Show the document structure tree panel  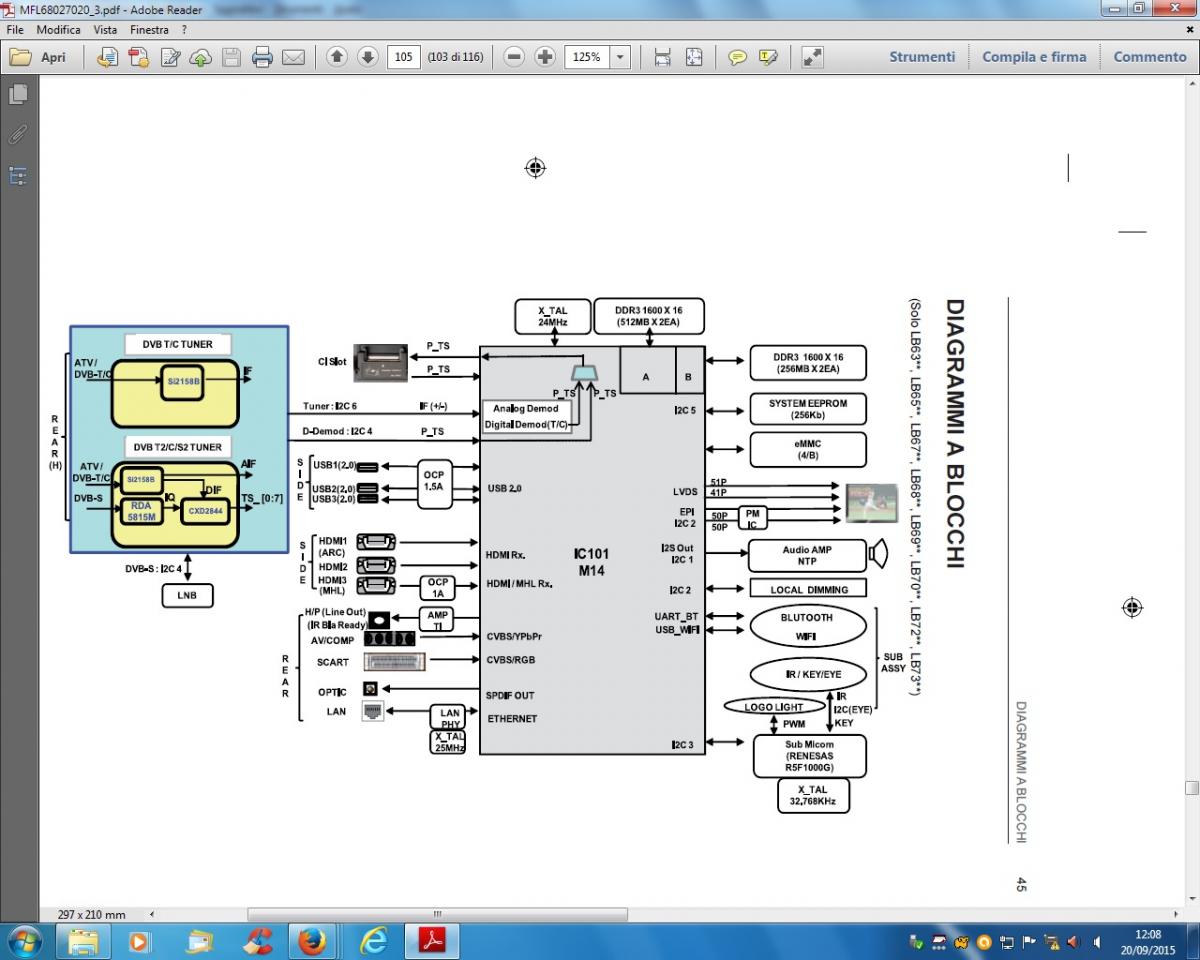(x=18, y=176)
